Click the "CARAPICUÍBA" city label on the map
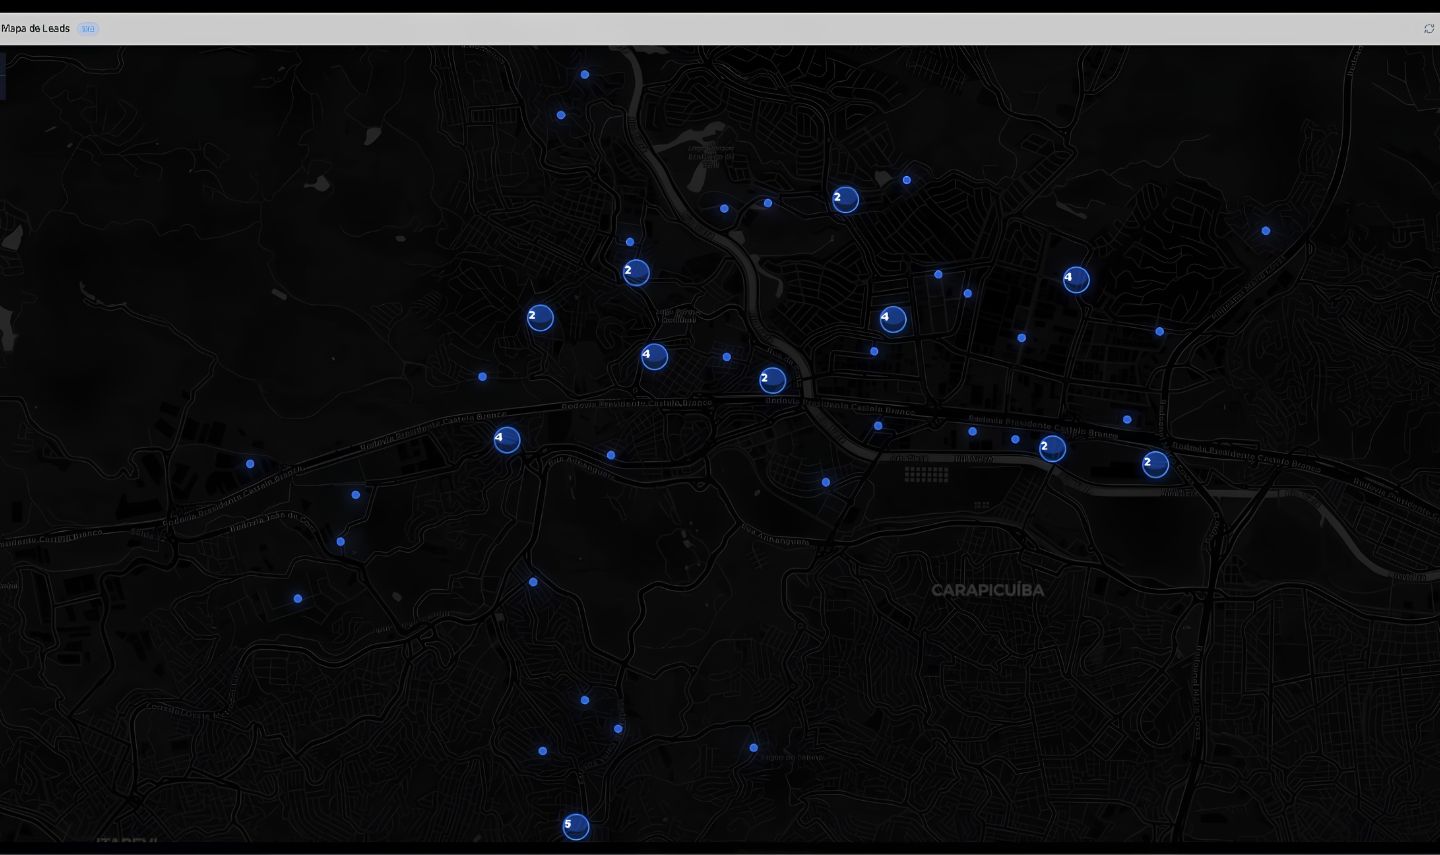The image size is (1440, 855). point(988,590)
